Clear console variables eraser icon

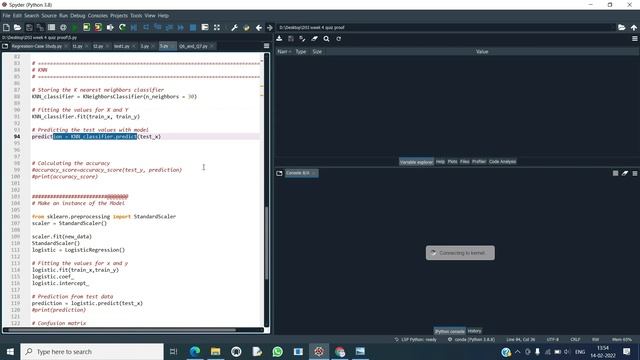[x=625, y=173]
